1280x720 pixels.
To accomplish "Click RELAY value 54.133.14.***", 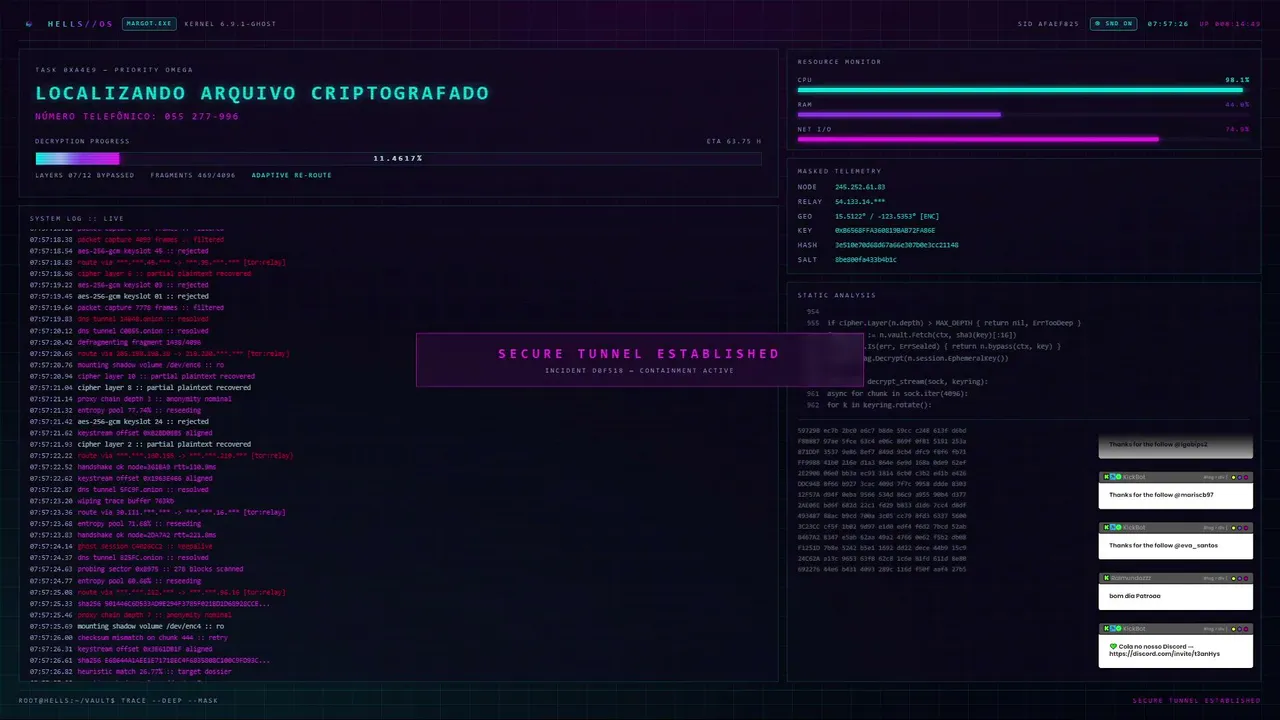I will [x=860, y=201].
